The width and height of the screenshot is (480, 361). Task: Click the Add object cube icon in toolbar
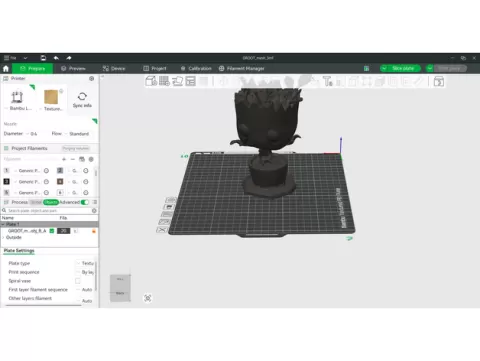[x=151, y=81]
